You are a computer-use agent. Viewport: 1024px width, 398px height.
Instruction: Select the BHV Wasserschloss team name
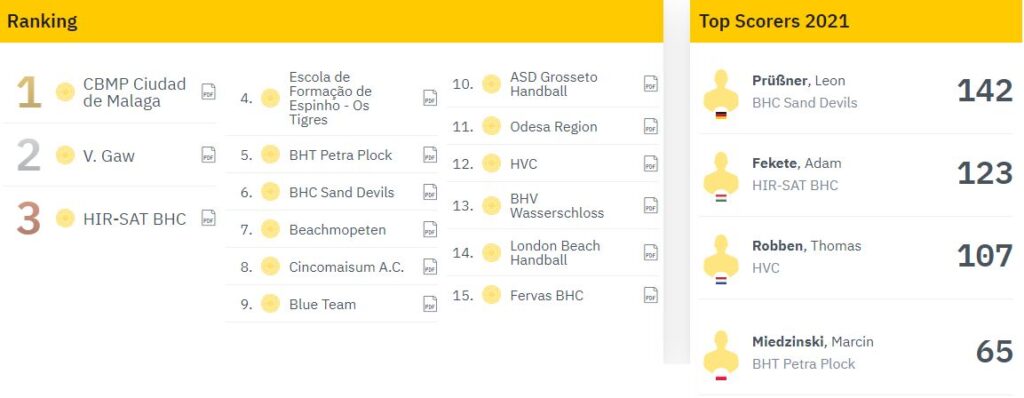point(557,206)
